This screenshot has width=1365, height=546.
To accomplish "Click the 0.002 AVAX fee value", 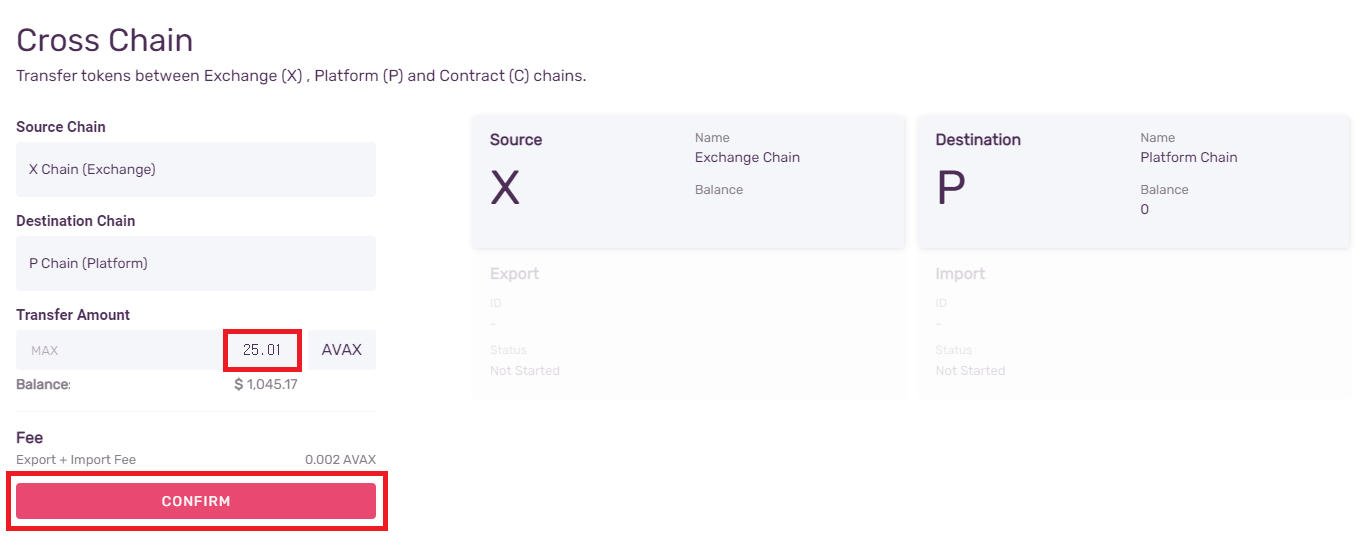I will tap(340, 460).
